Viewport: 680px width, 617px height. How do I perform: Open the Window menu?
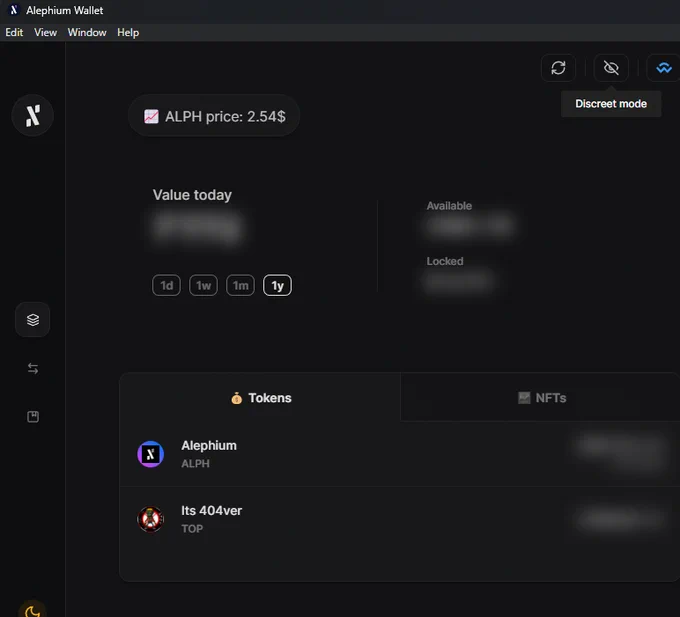coord(87,33)
